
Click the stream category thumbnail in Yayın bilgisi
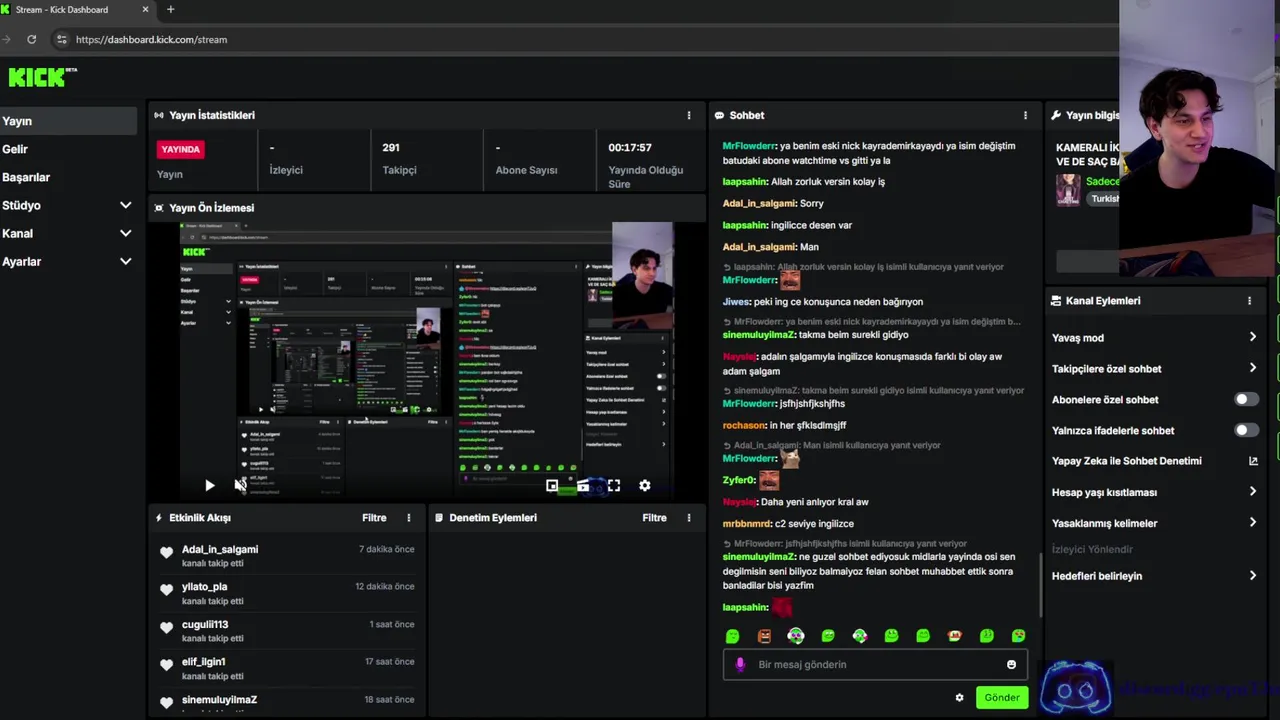[x=1068, y=189]
